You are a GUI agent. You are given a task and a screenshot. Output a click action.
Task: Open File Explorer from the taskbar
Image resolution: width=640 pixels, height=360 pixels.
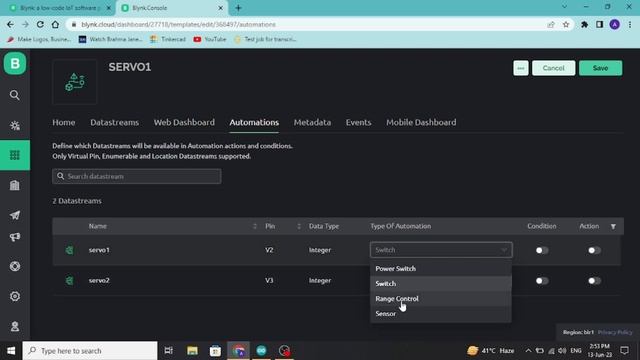pyautogui.click(x=192, y=351)
